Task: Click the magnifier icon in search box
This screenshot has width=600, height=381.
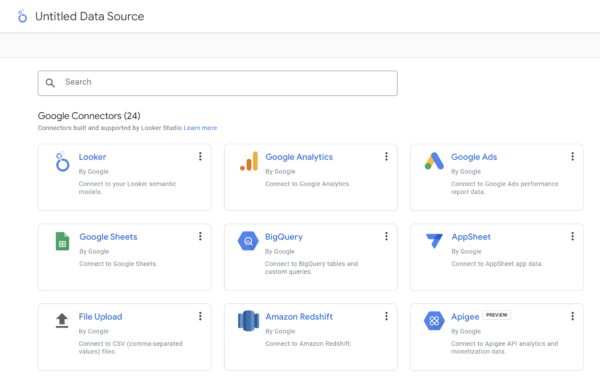Action: point(50,83)
